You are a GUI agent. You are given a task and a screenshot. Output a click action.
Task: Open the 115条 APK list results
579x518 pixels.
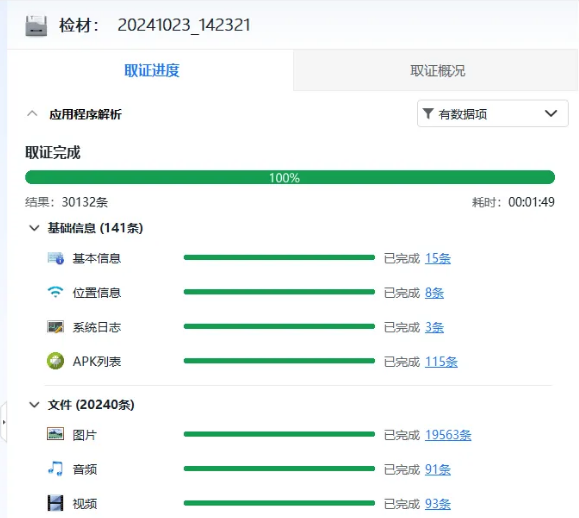tap(441, 362)
